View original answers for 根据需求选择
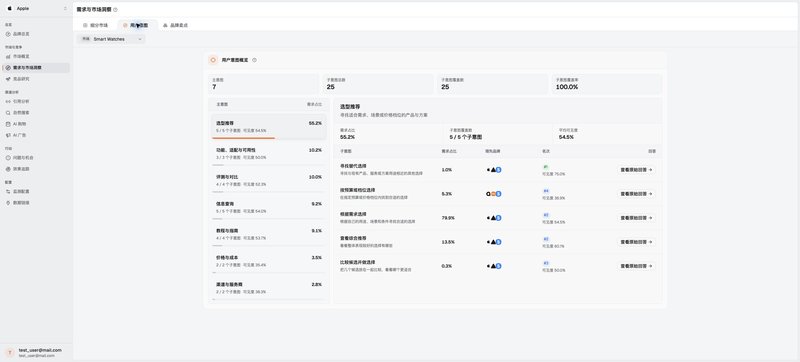Screen dimensions: 800x362 [636, 218]
